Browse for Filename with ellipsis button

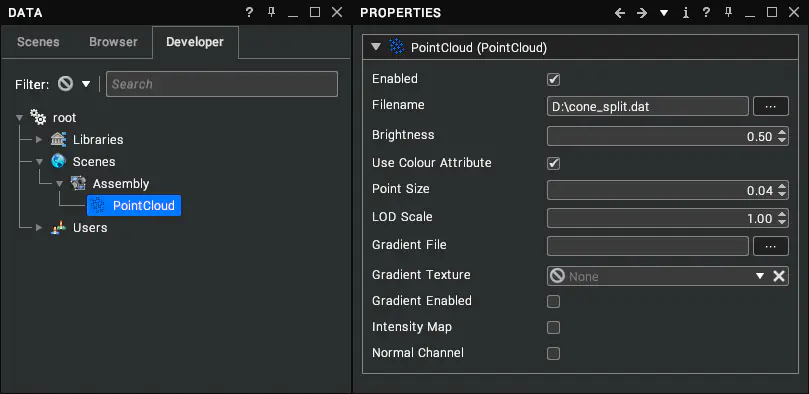[771, 106]
